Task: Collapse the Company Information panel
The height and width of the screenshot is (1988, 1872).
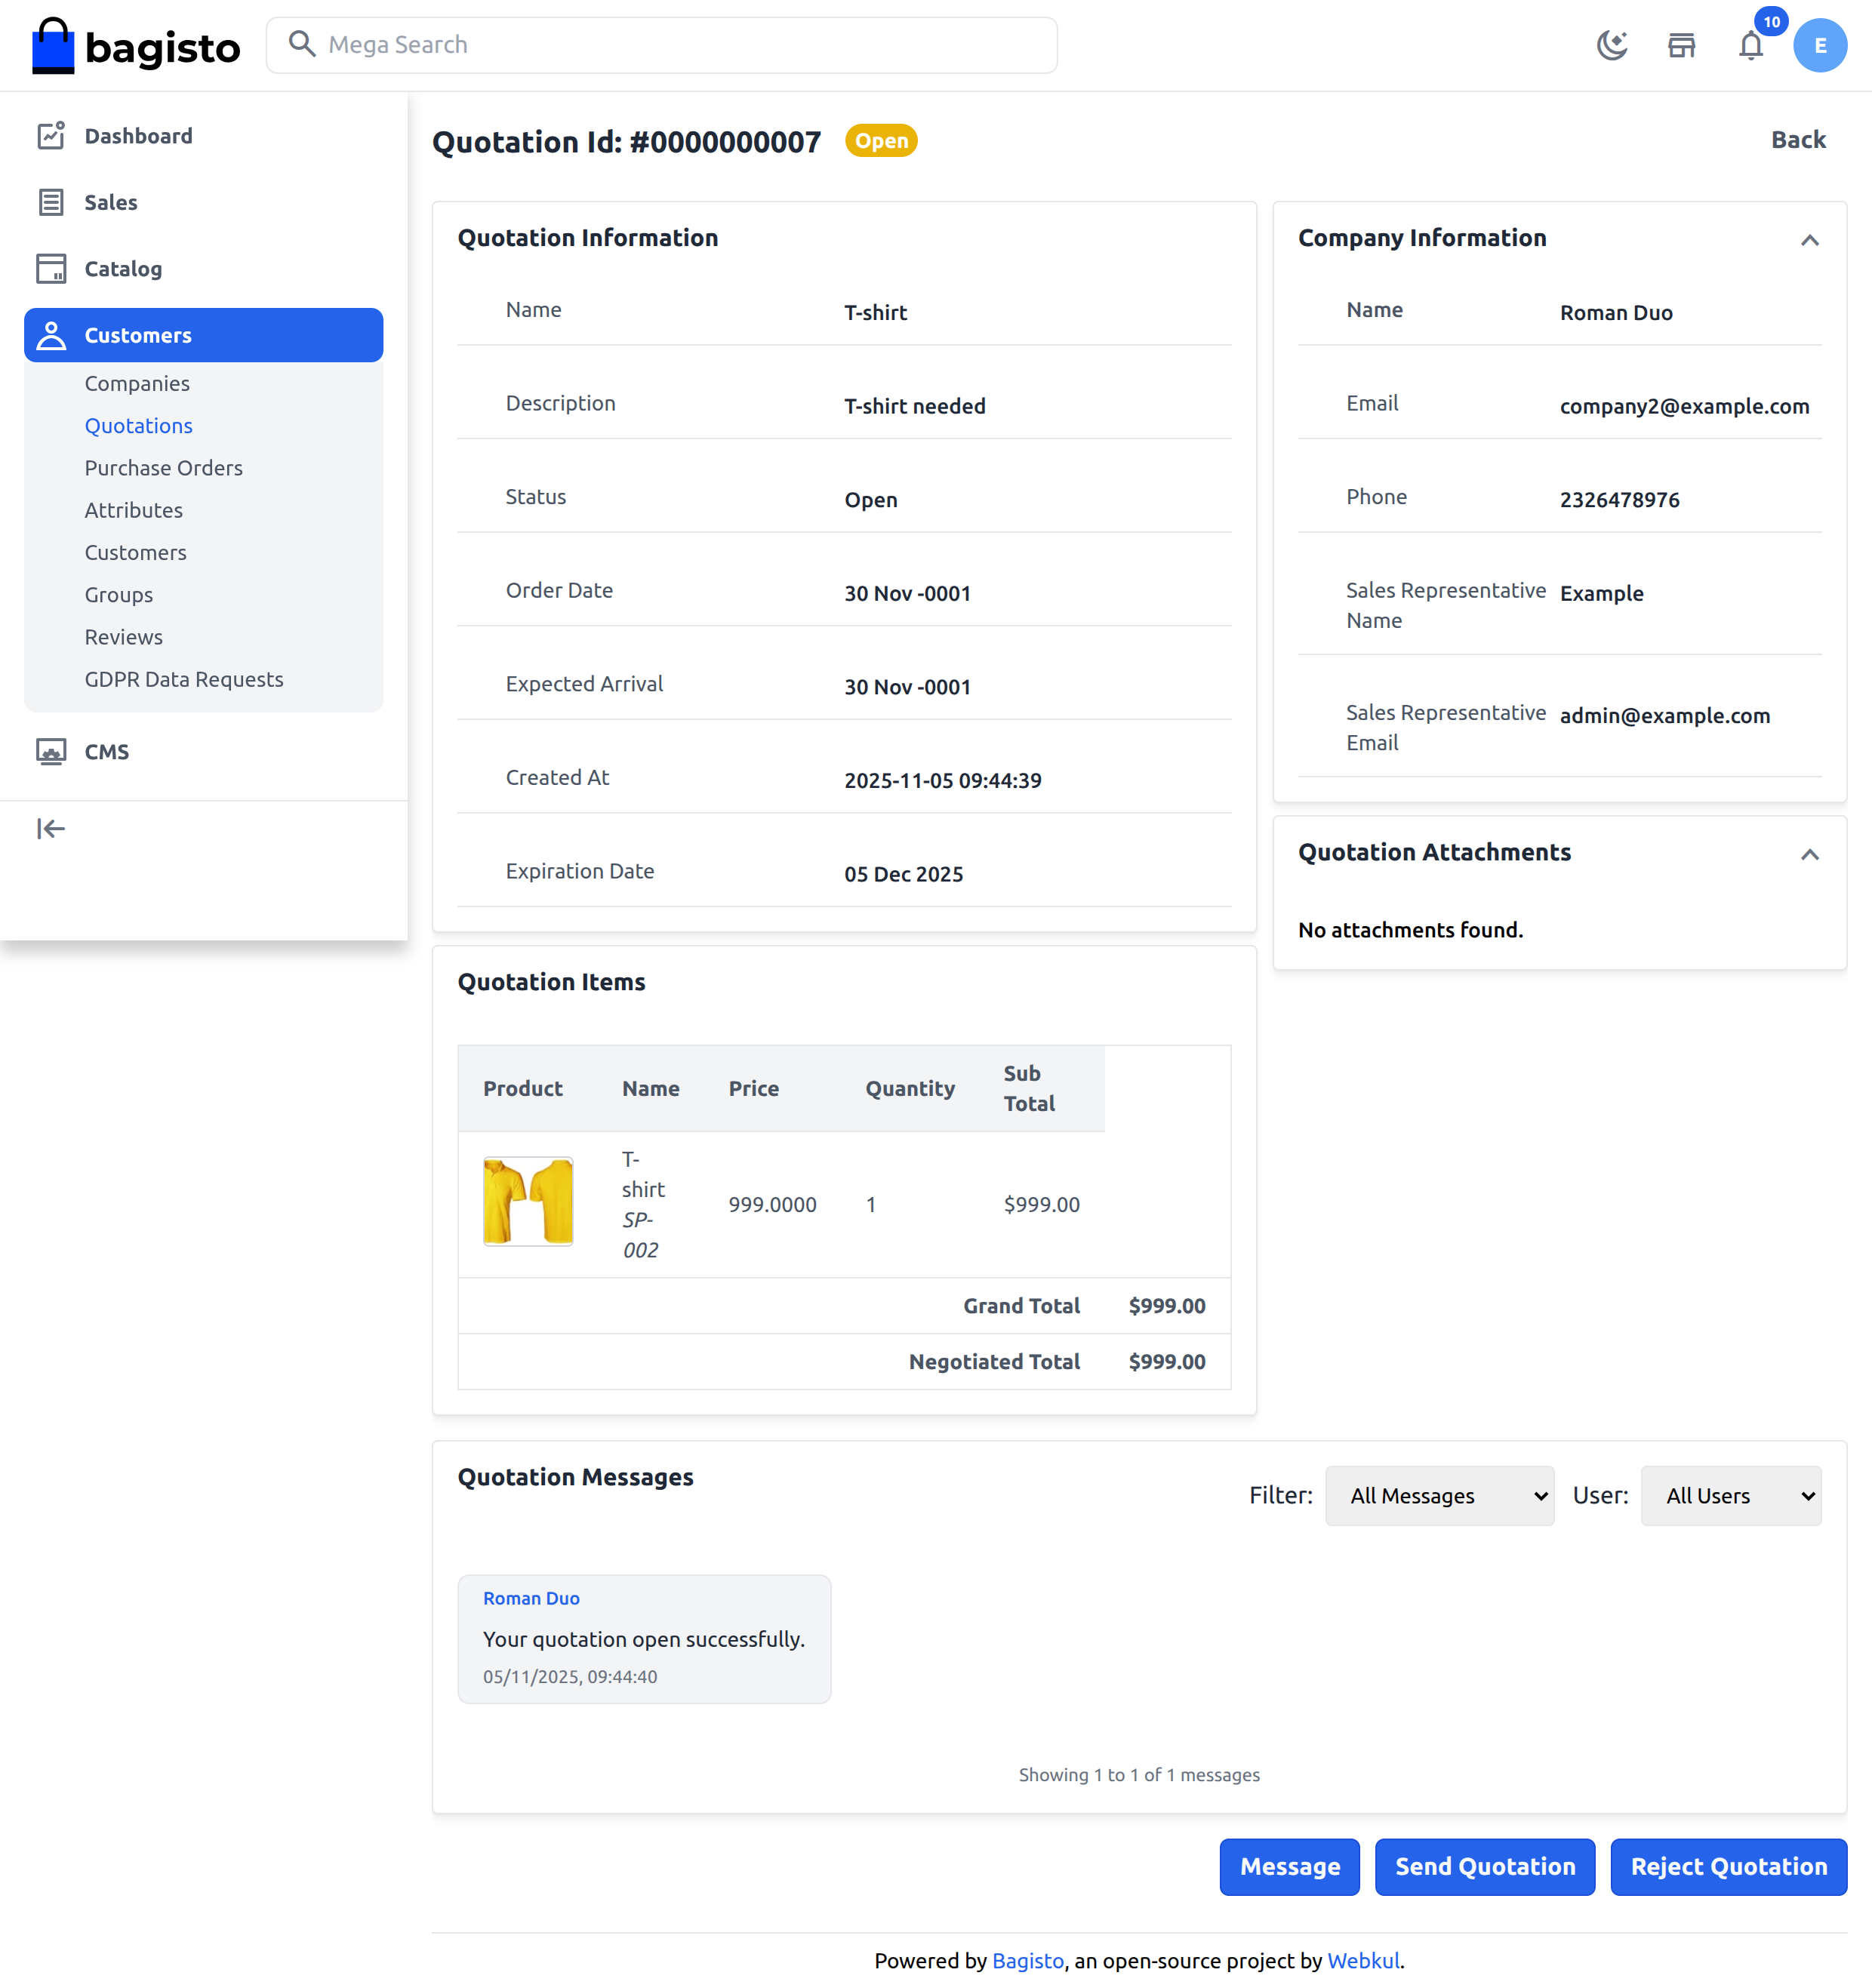Action: [1811, 241]
